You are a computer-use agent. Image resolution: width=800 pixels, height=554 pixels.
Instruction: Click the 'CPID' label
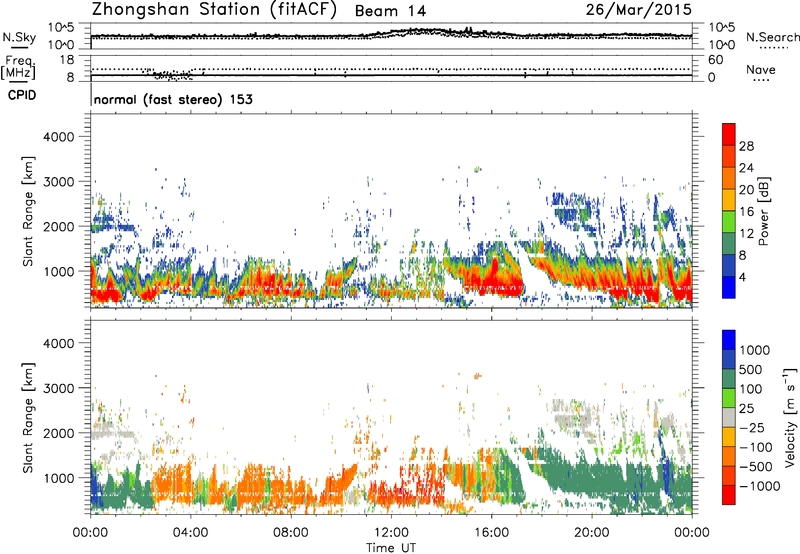point(22,95)
